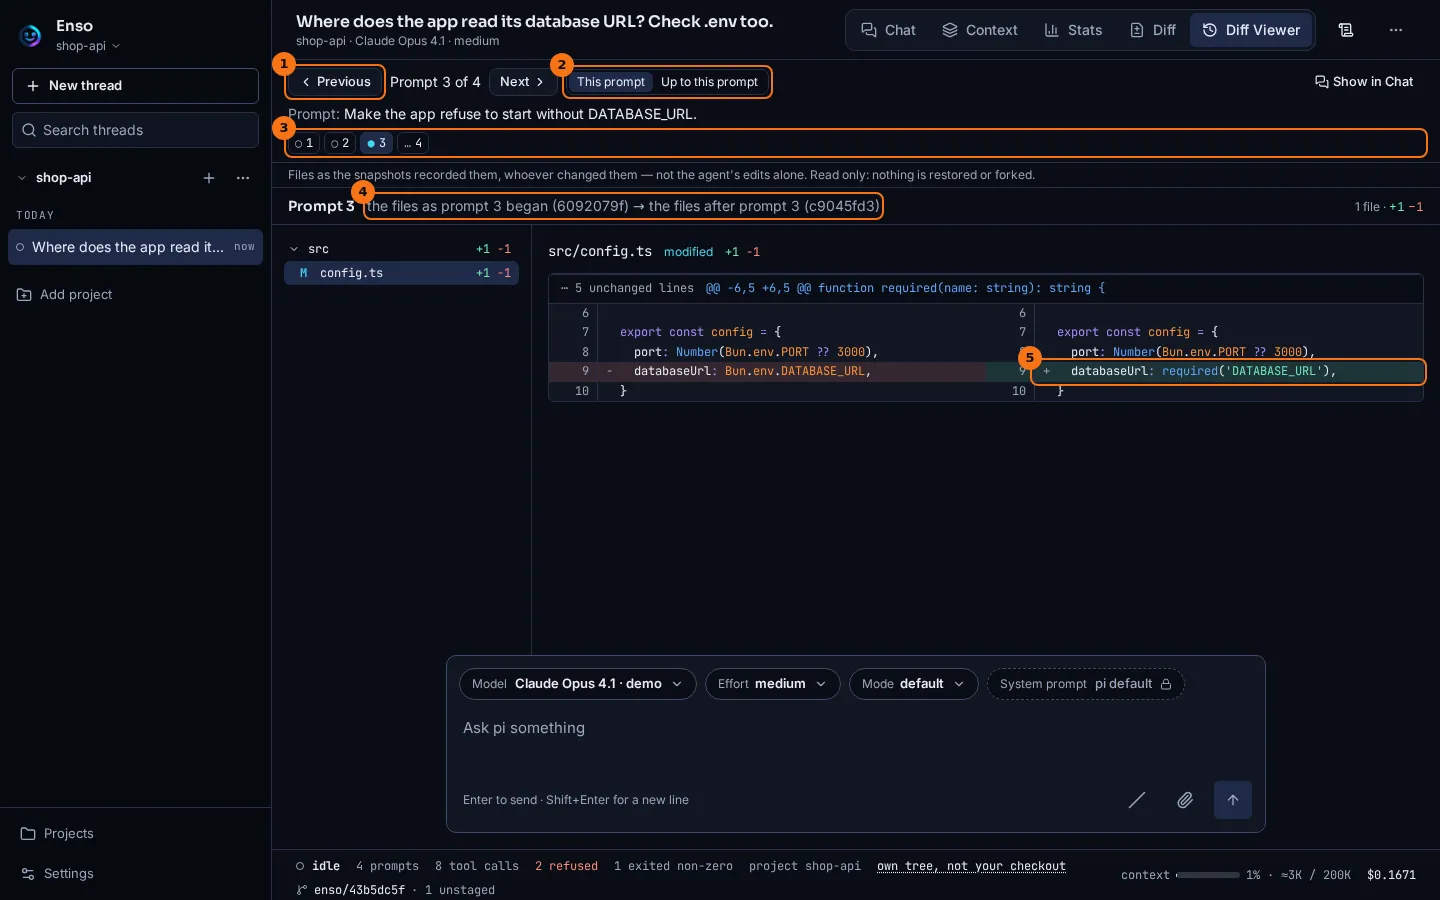Open shop-api project more options menu
Screen dimensions: 1440x900
[243, 178]
